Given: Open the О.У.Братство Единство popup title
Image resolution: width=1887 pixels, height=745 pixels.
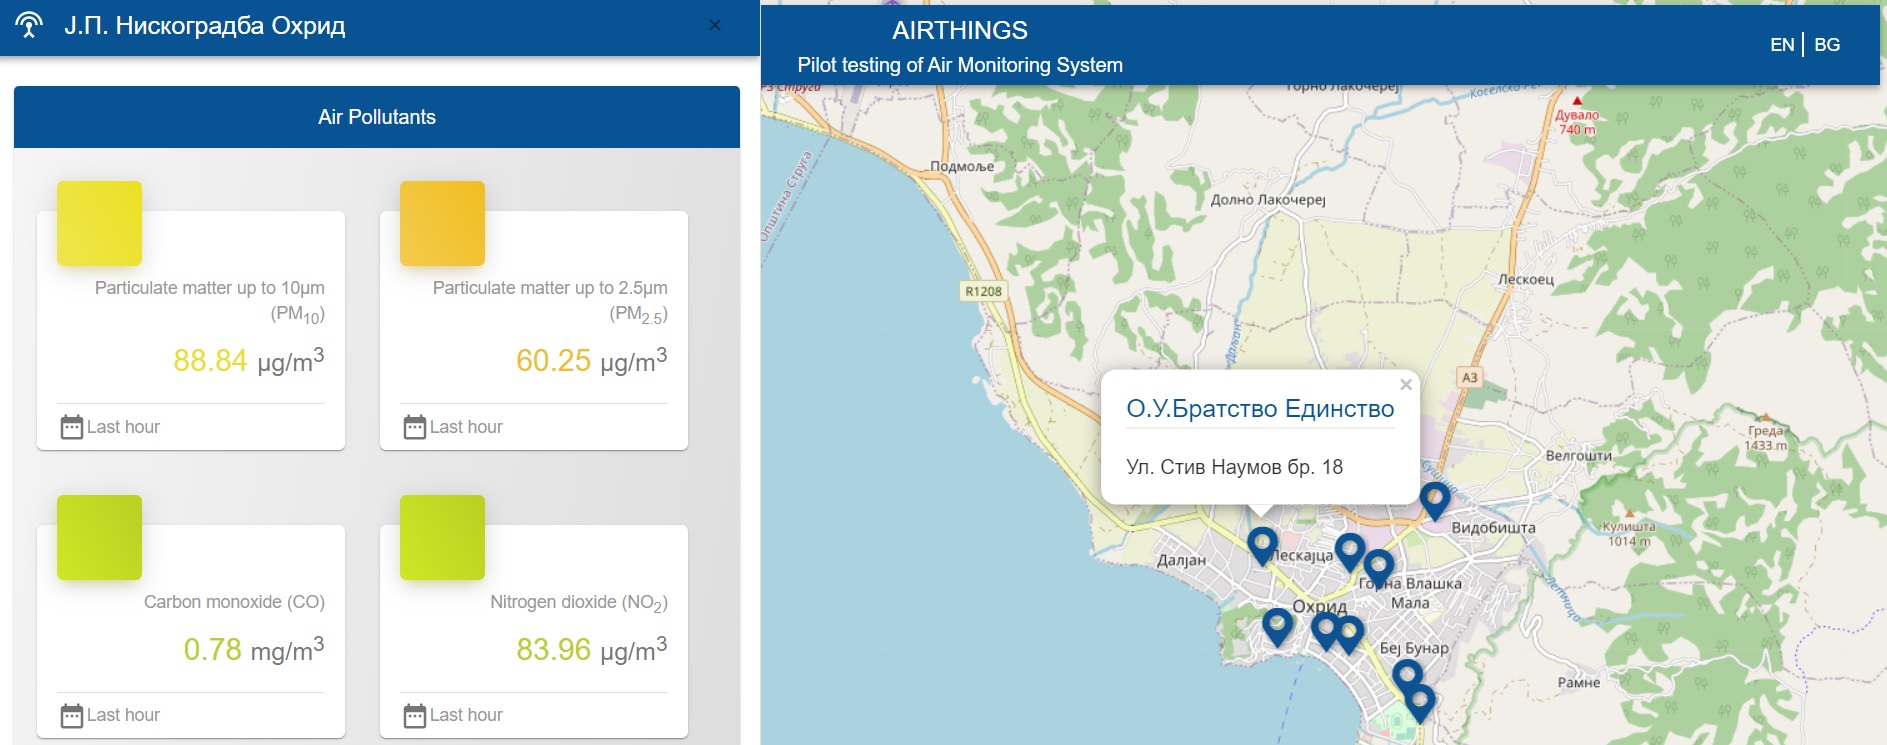Looking at the screenshot, I should coord(1259,409).
